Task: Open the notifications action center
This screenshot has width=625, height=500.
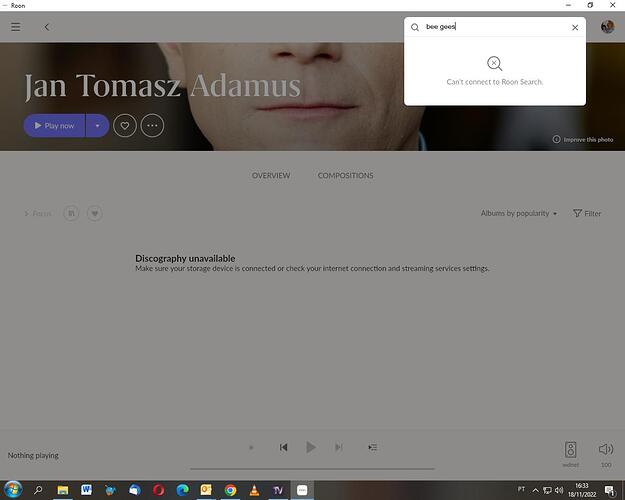Action: pyautogui.click(x=609, y=490)
